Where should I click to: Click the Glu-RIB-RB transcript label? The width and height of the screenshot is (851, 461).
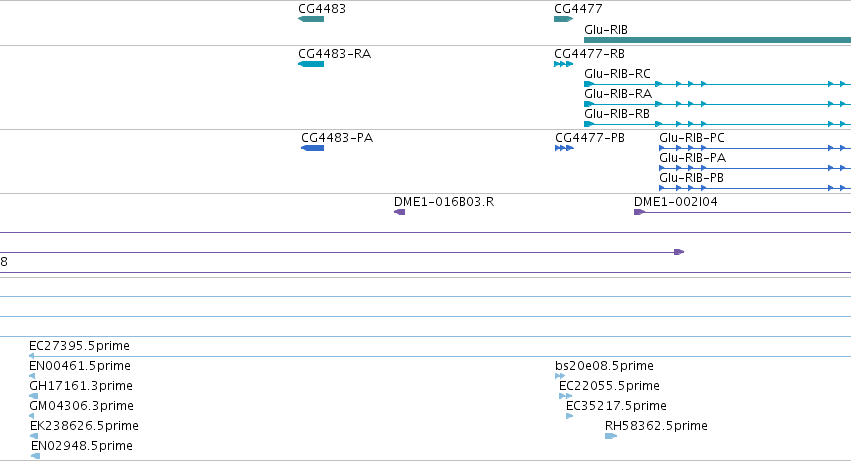pyautogui.click(x=617, y=114)
